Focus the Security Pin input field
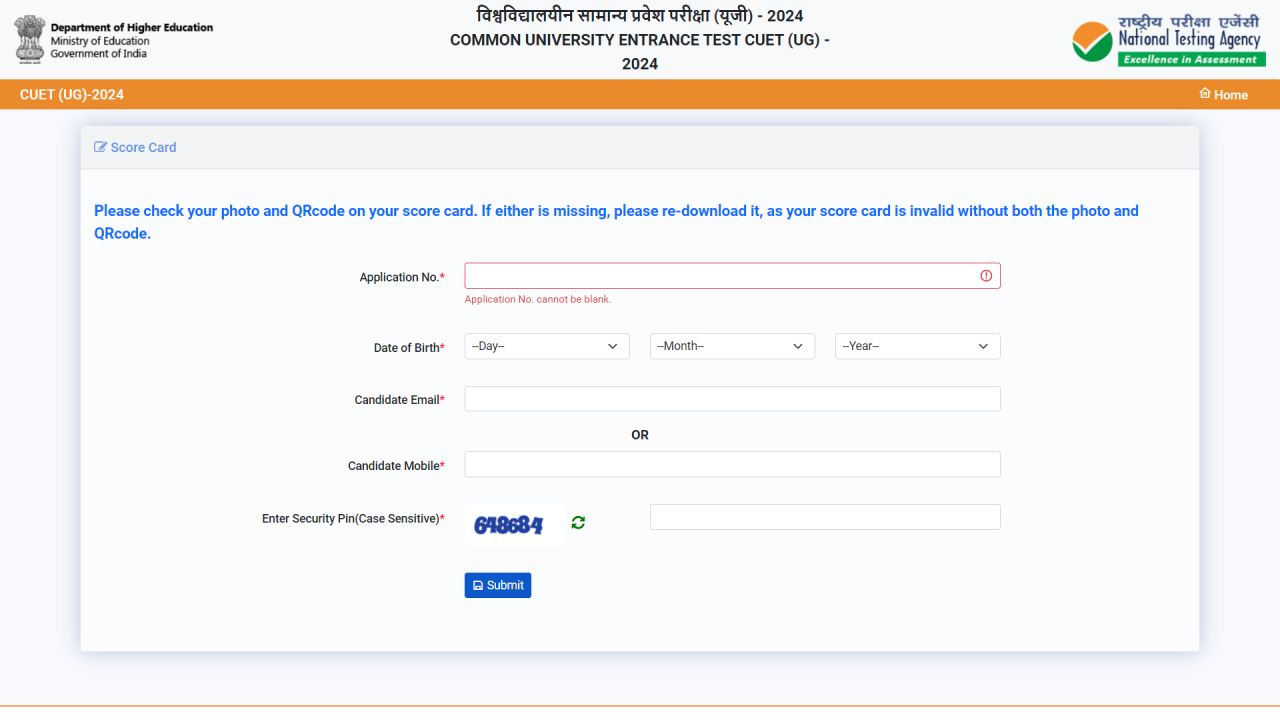 825,517
